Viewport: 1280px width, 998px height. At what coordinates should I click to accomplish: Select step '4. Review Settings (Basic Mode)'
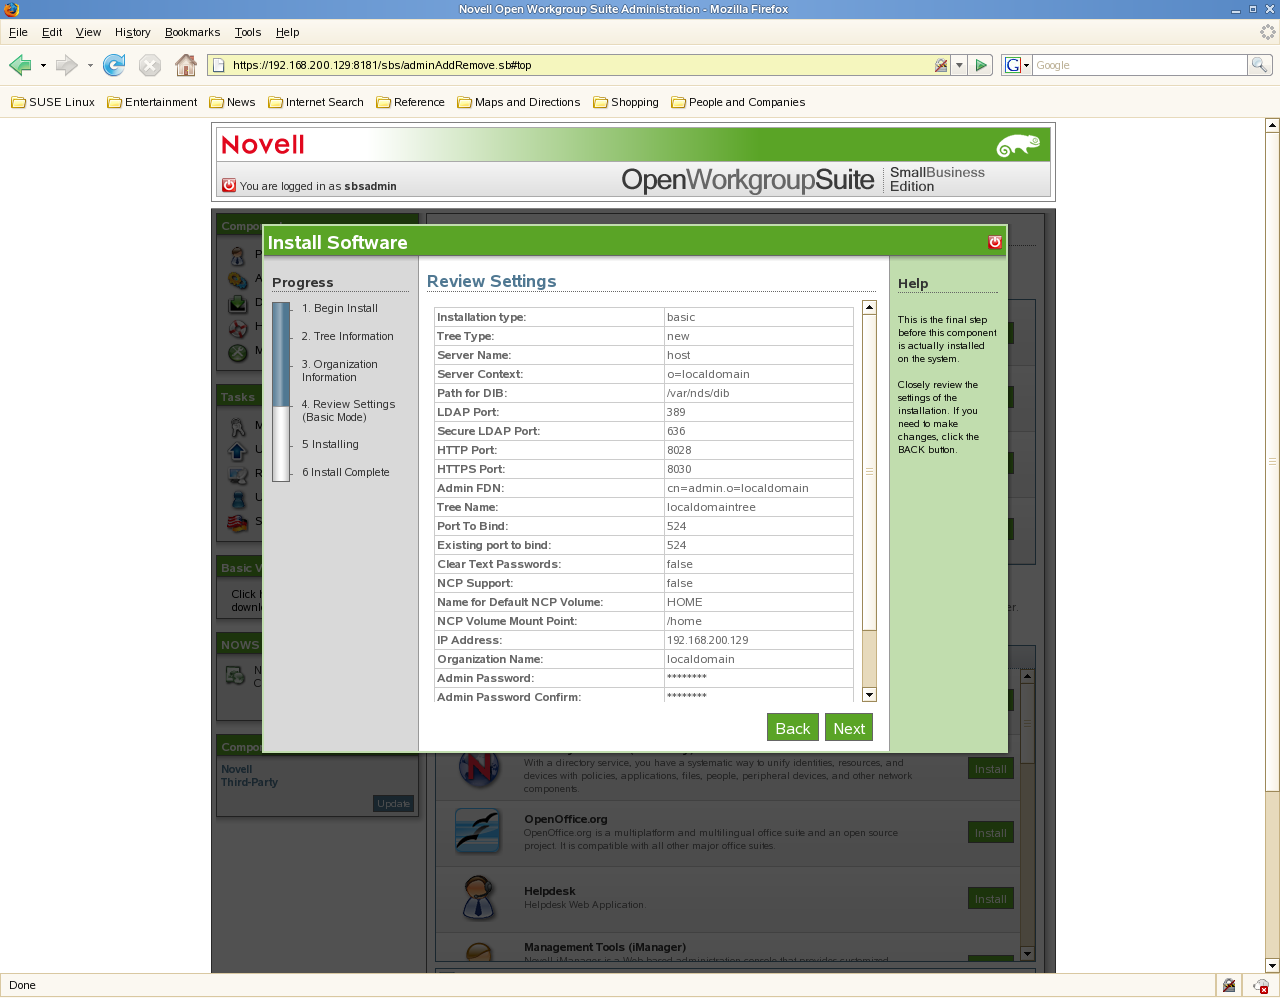tap(349, 411)
